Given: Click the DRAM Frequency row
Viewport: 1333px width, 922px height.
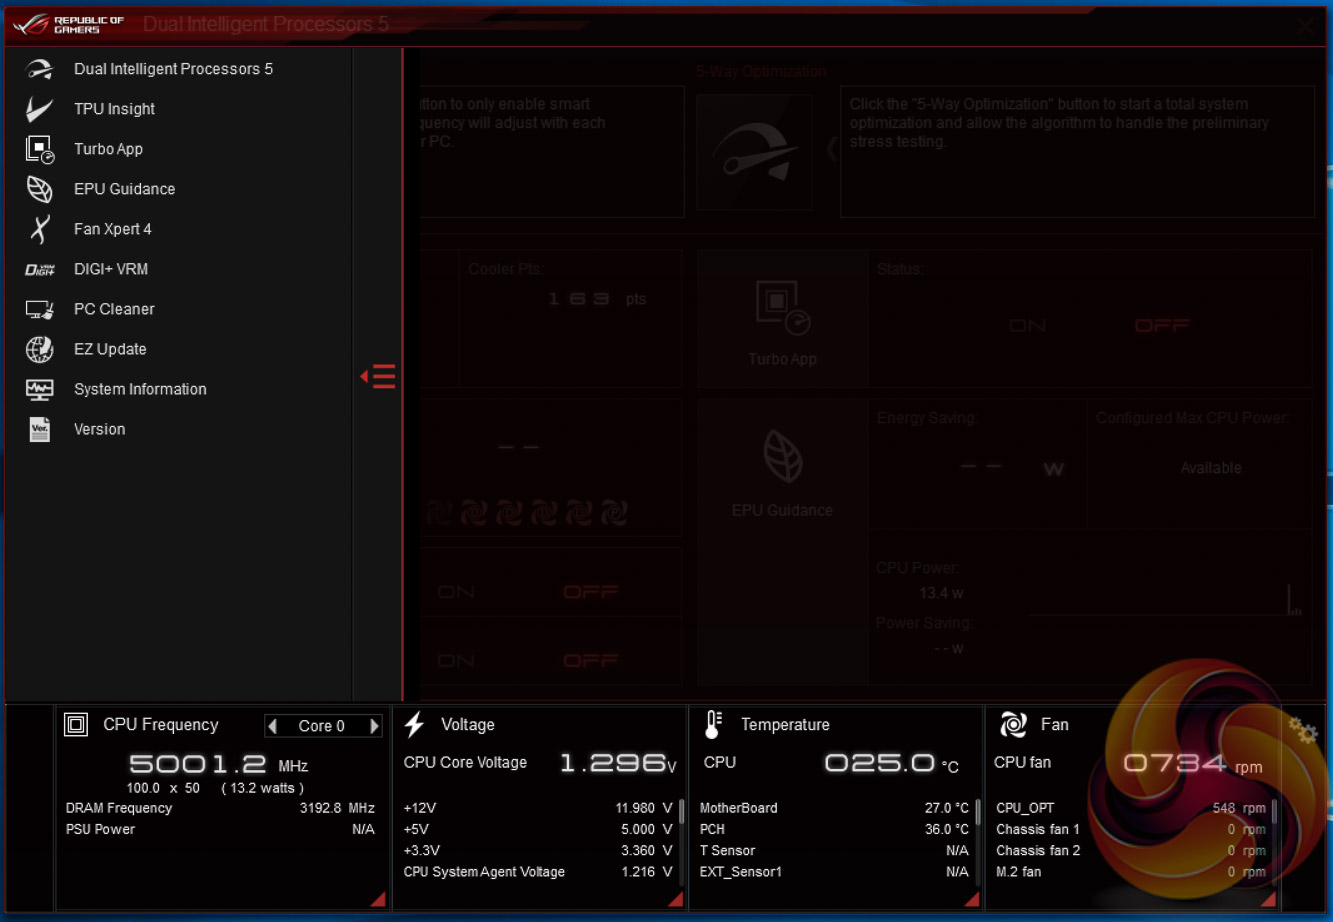Looking at the screenshot, I should (x=220, y=808).
